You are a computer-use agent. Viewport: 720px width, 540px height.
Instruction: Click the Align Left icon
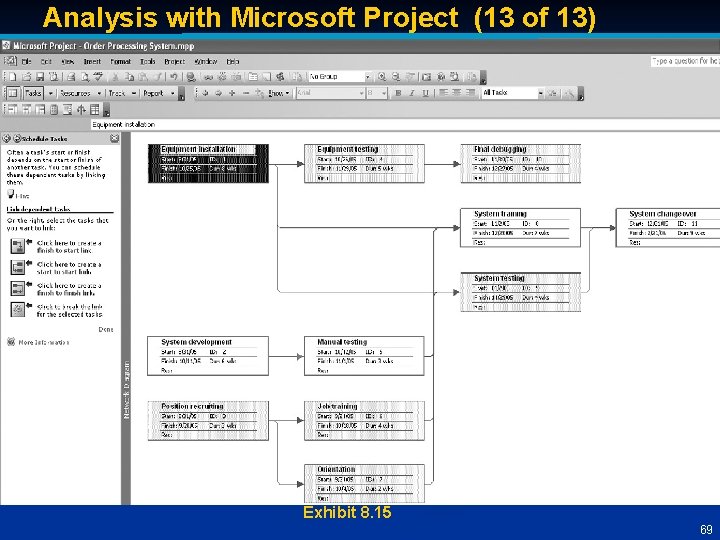443,93
